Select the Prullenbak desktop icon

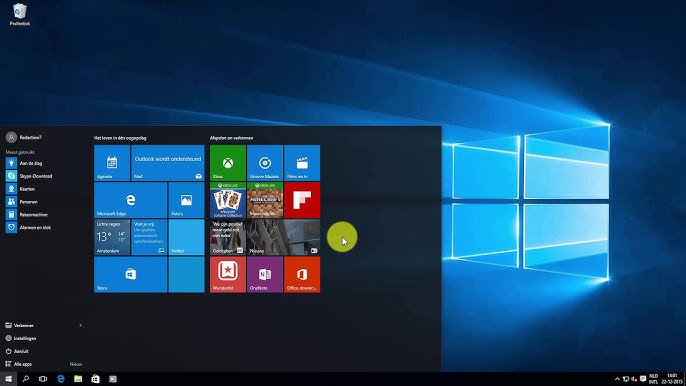click(20, 14)
